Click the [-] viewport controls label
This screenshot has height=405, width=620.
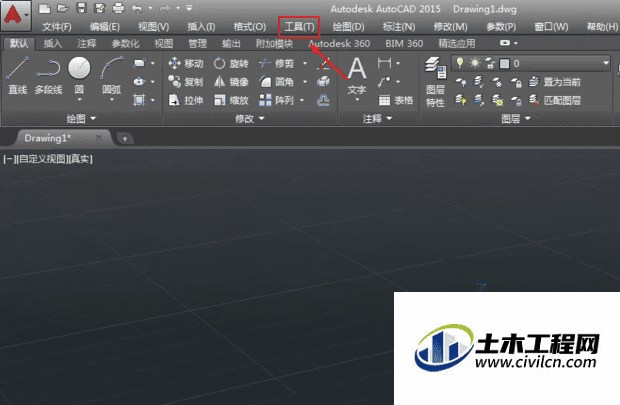(9, 159)
